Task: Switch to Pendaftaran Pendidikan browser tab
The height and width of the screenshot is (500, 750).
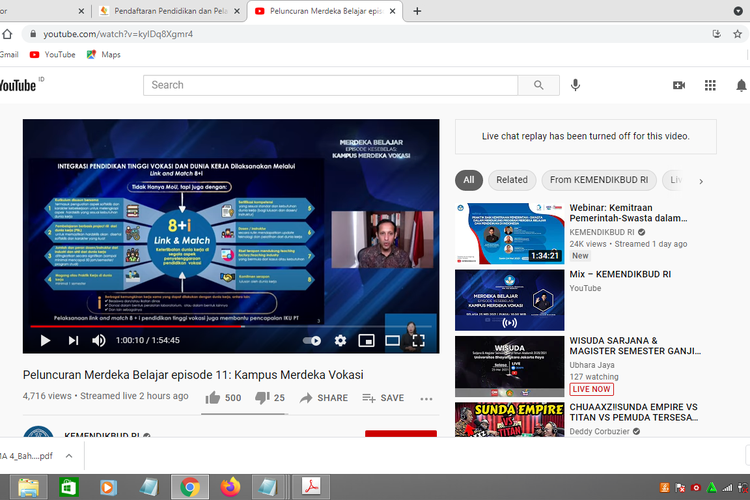Action: point(166,11)
